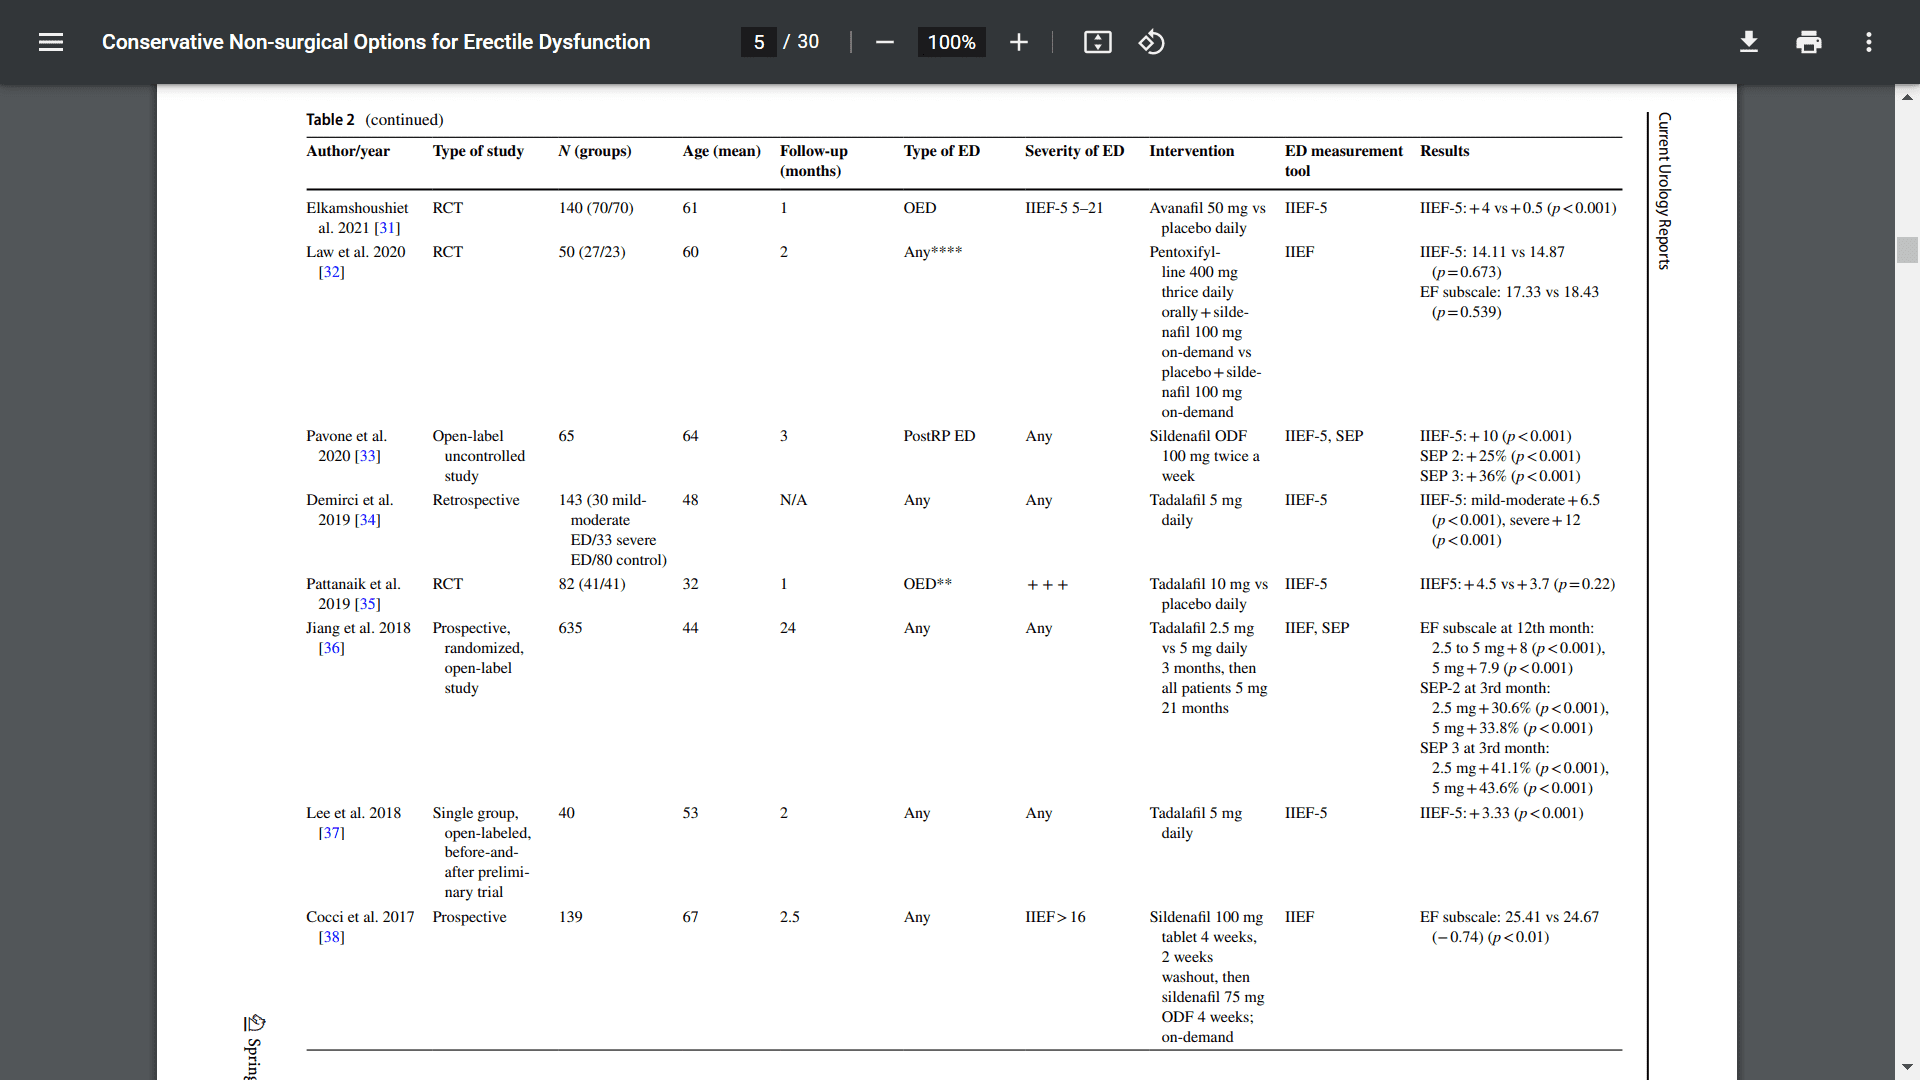Click the 'Any****' type of ED cell
This screenshot has height=1080, width=1920.
click(x=932, y=252)
